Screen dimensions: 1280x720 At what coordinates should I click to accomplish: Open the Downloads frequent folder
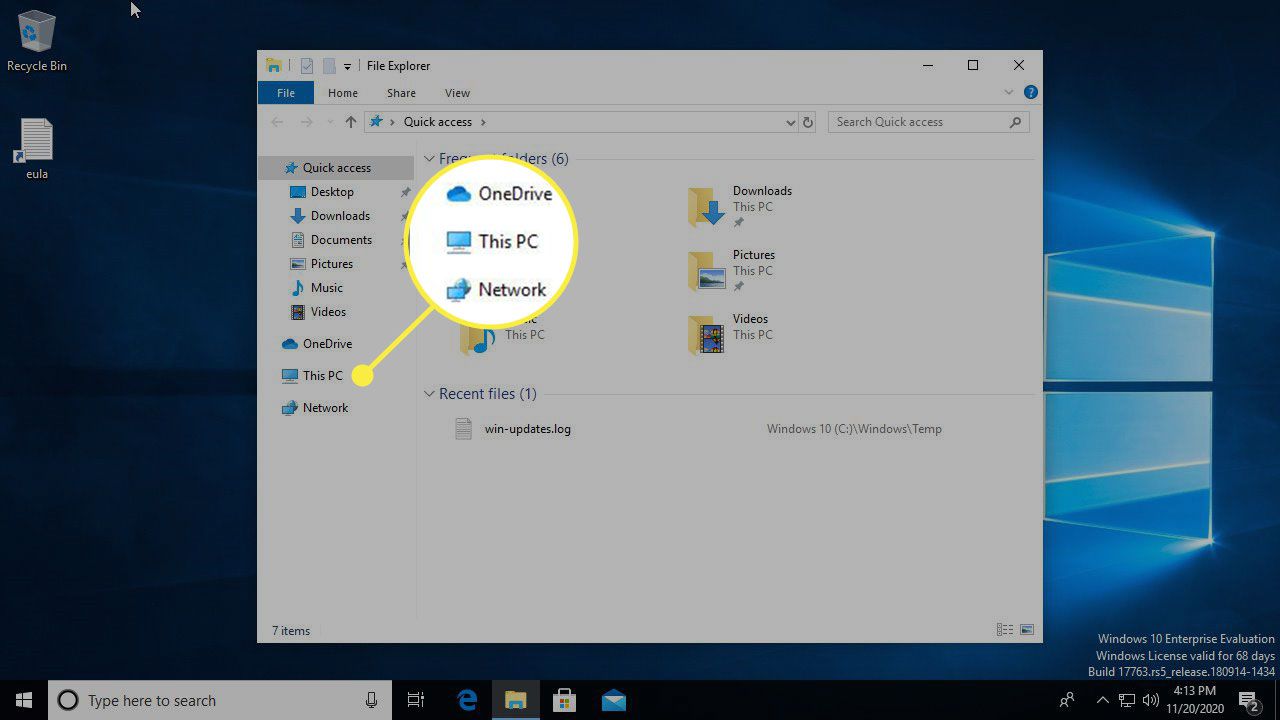click(740, 206)
